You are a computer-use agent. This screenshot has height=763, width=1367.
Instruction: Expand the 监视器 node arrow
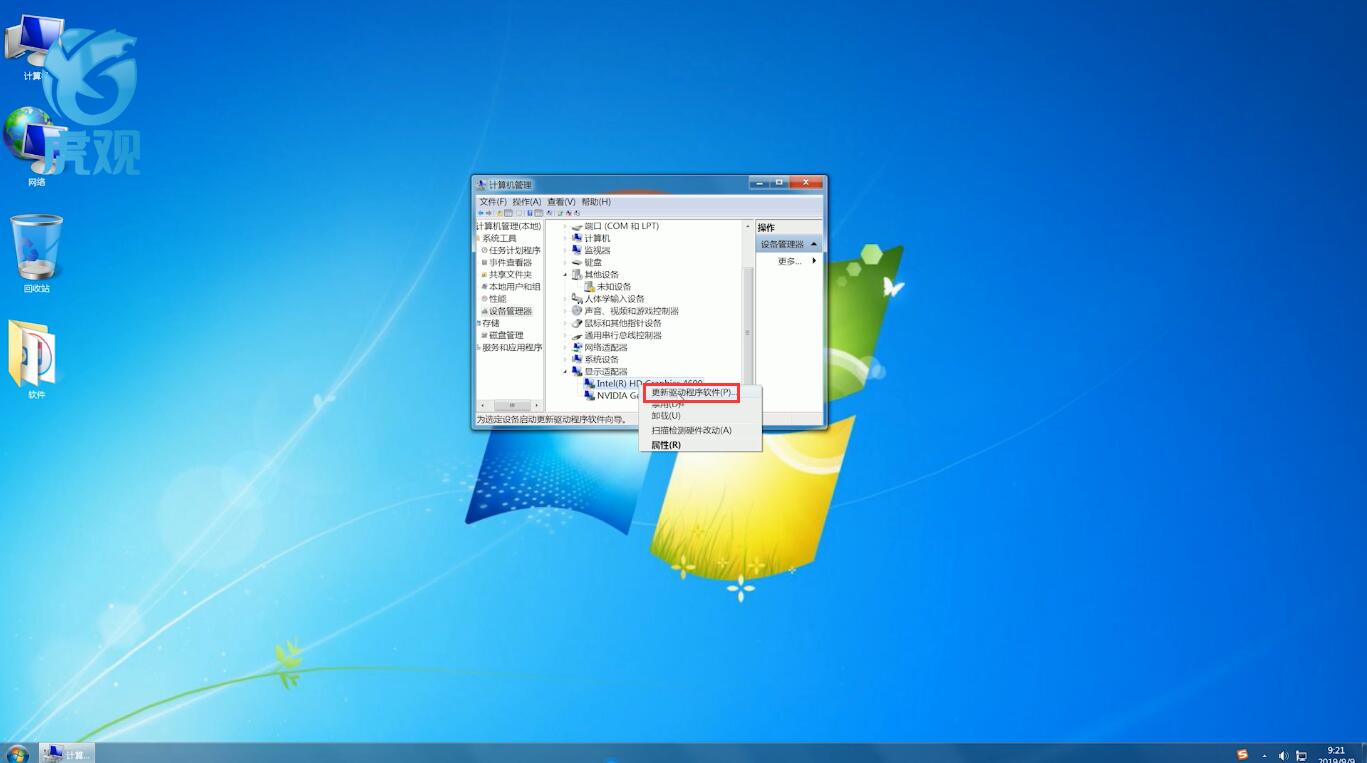[565, 250]
